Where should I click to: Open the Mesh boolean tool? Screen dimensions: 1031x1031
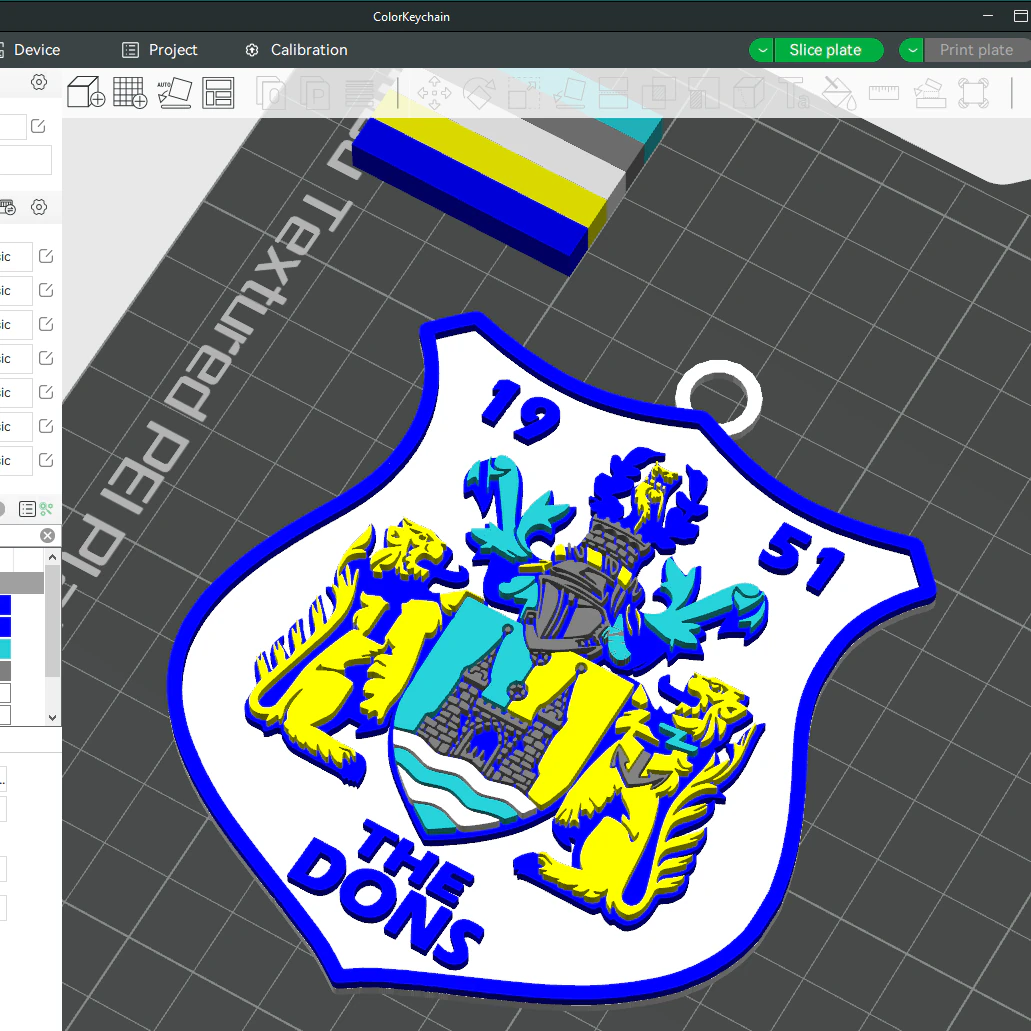(658, 93)
